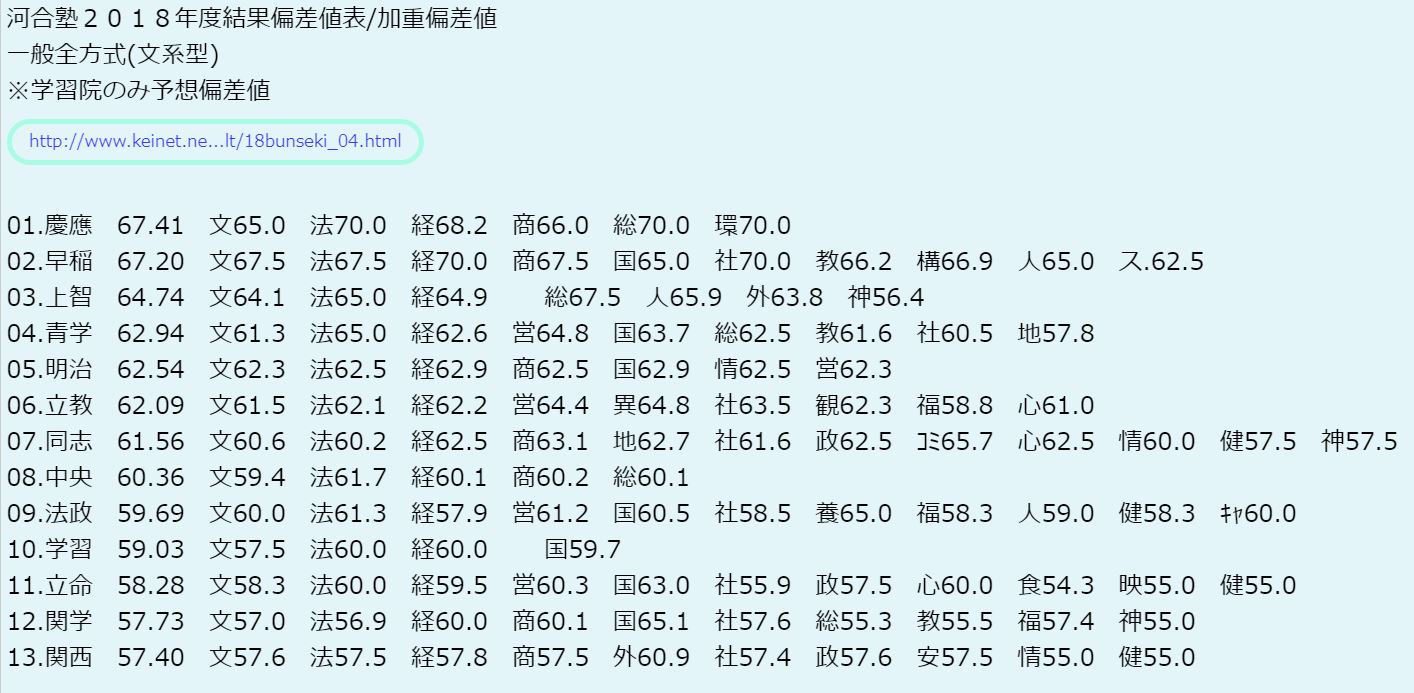Click 青学 地57.8 entry

[x=1056, y=334]
